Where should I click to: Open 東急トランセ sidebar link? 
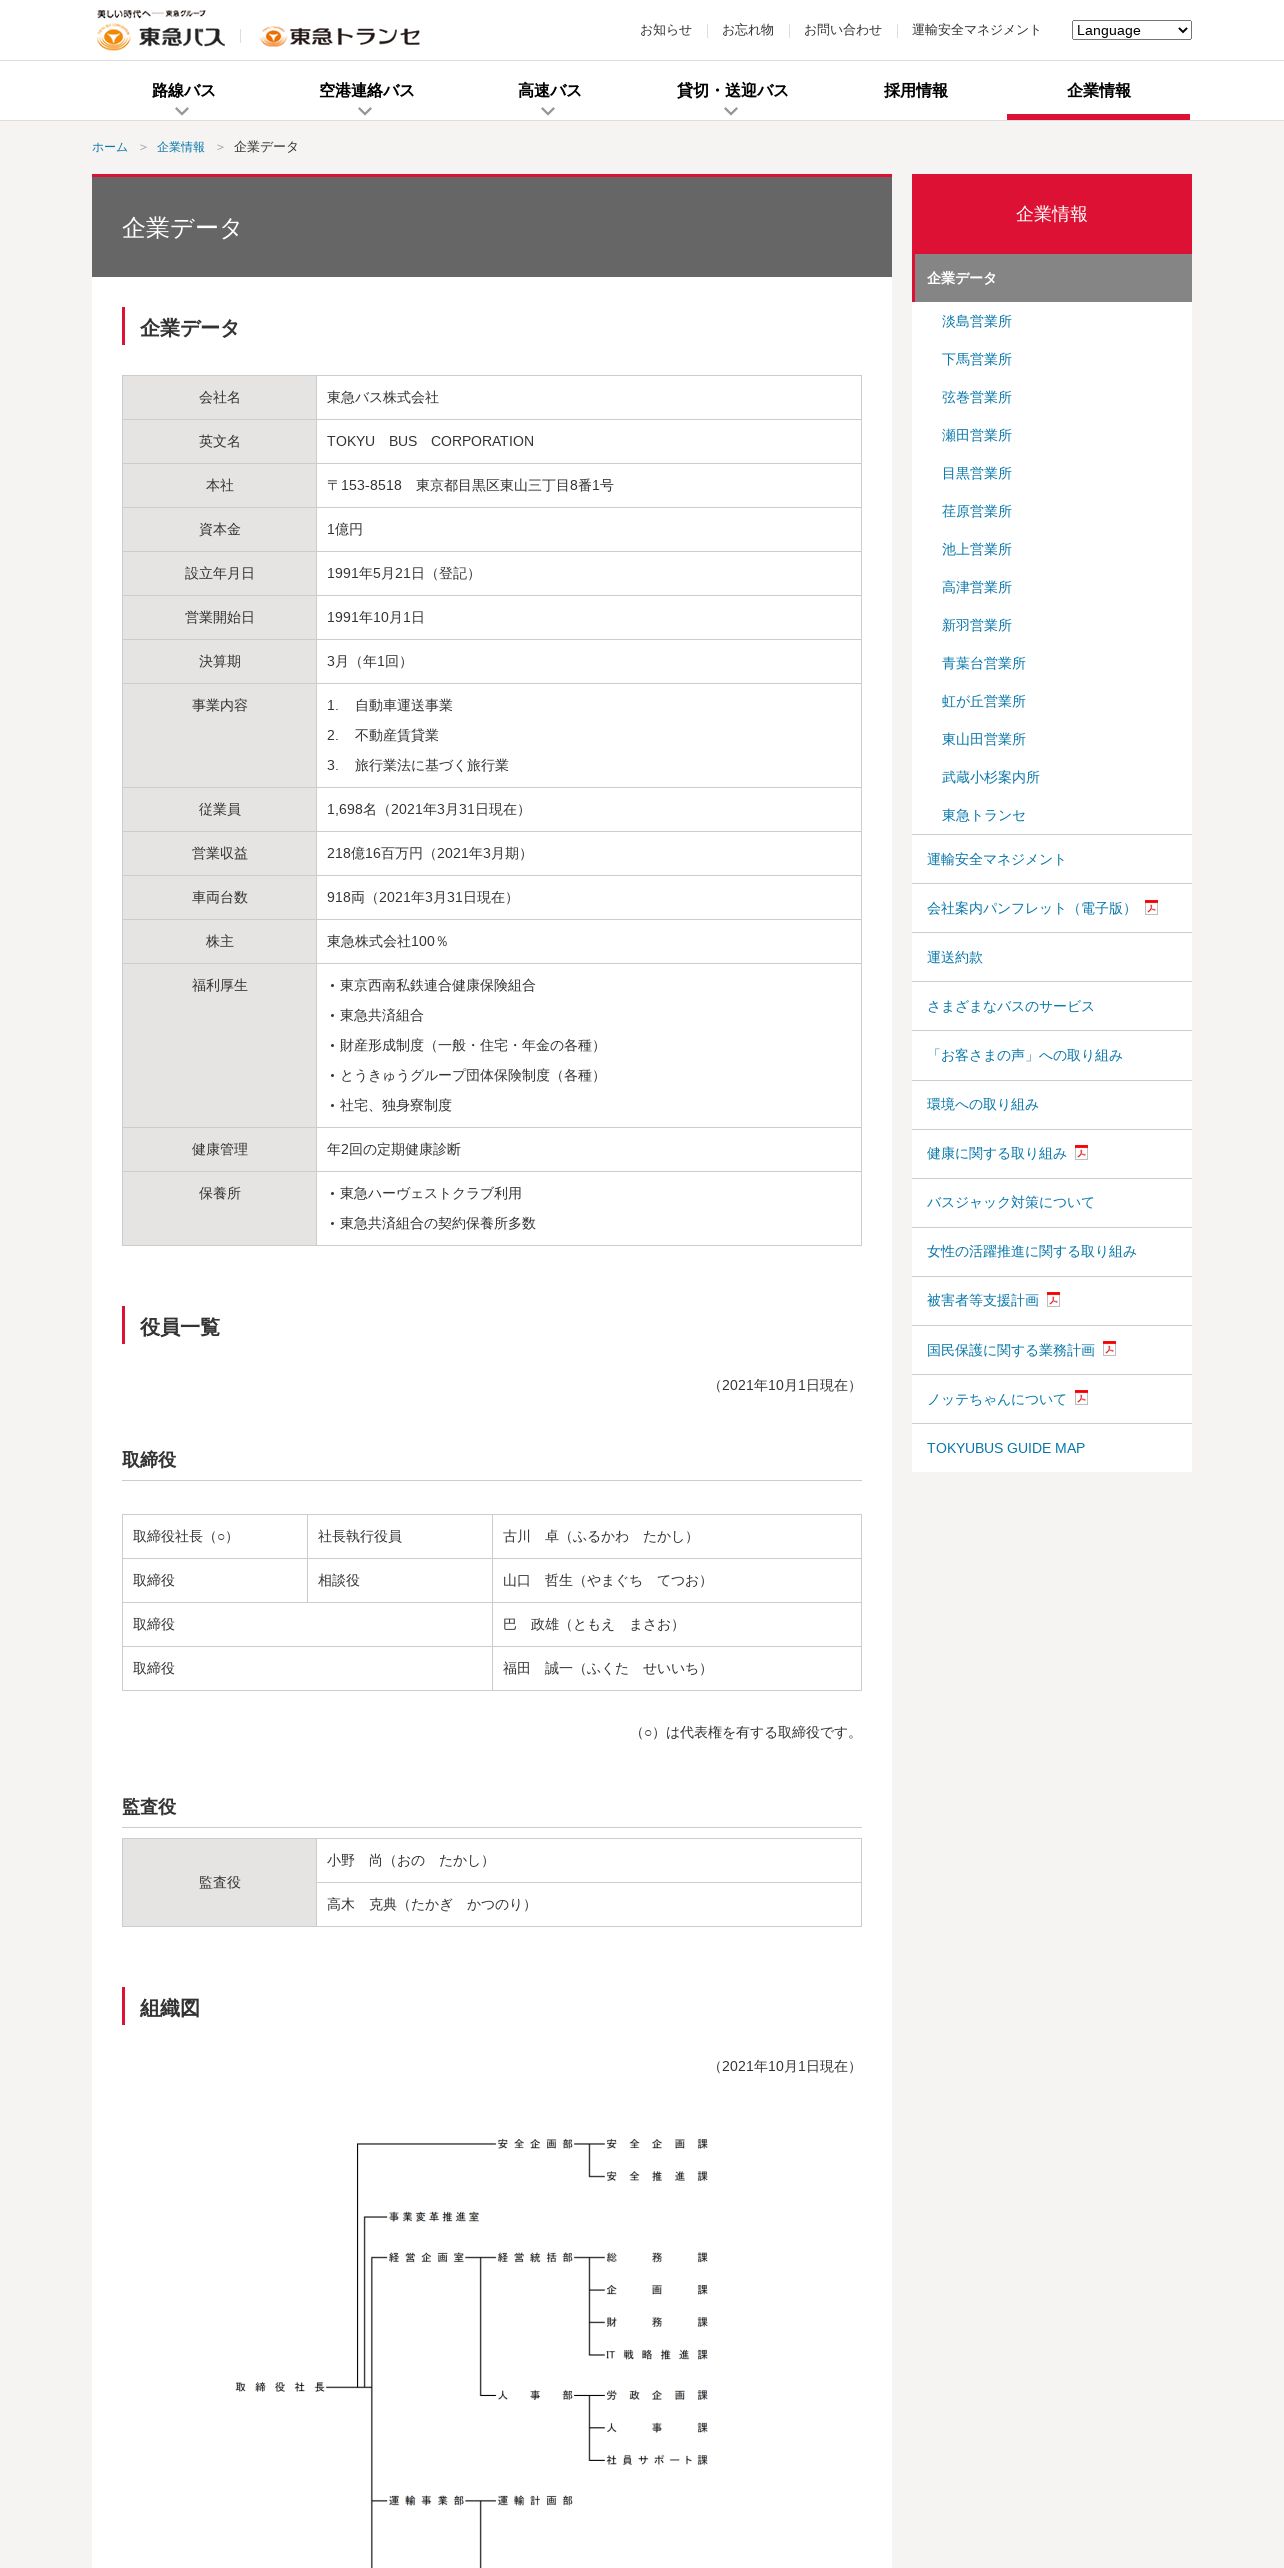coord(983,815)
